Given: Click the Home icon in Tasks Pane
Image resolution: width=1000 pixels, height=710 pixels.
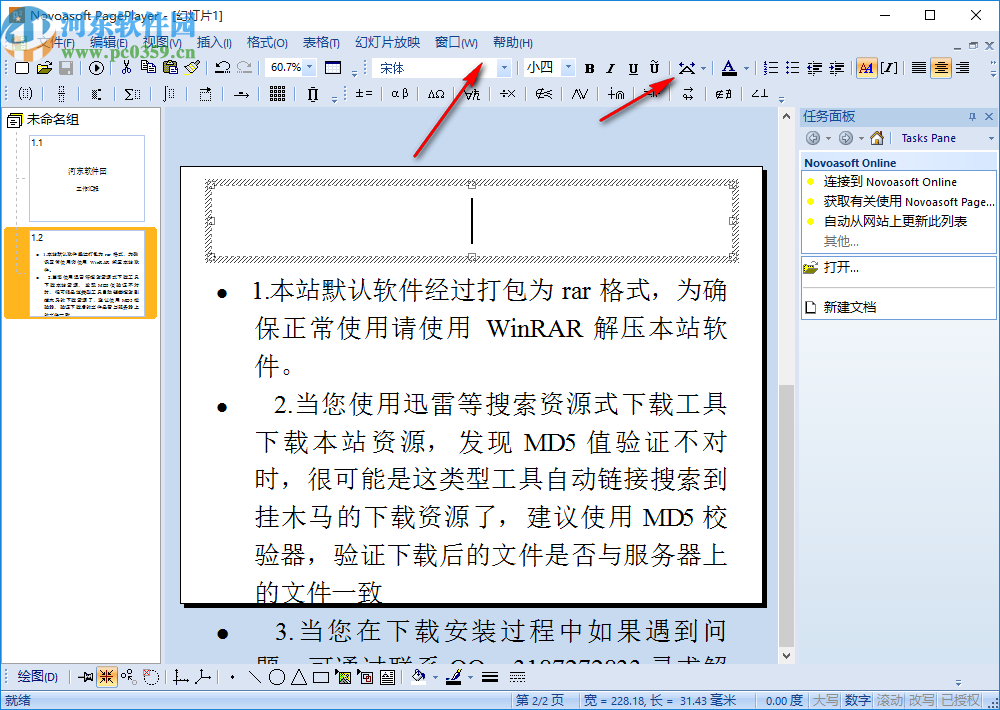Looking at the screenshot, I should [875, 137].
